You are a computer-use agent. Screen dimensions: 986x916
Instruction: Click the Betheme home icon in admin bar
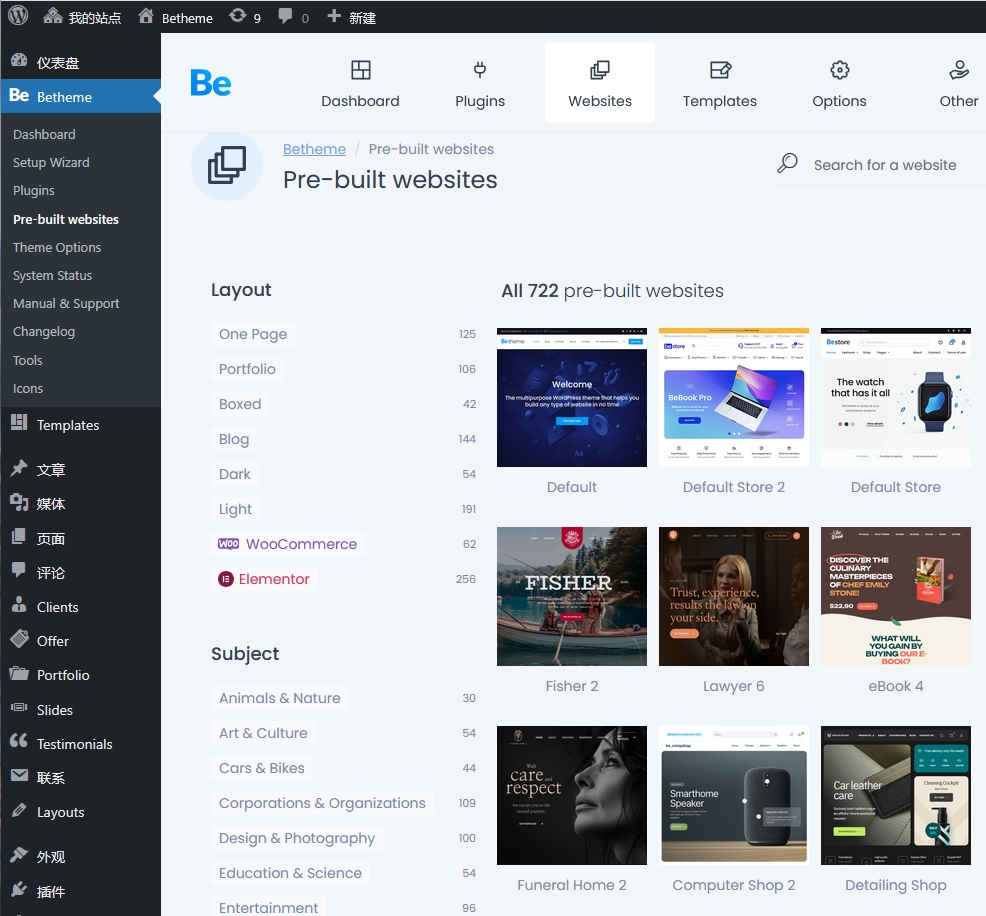(x=146, y=16)
